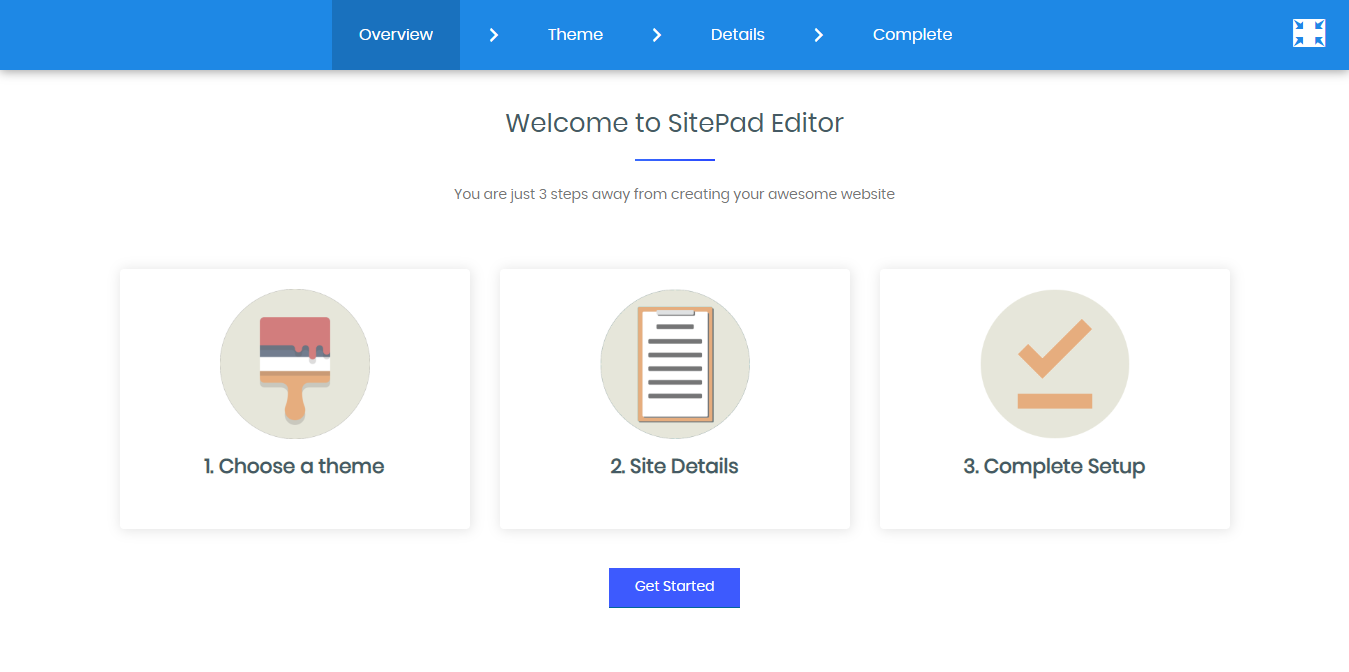
Task: Click the "Welcome to SitePad Editor" heading
Action: coord(675,123)
